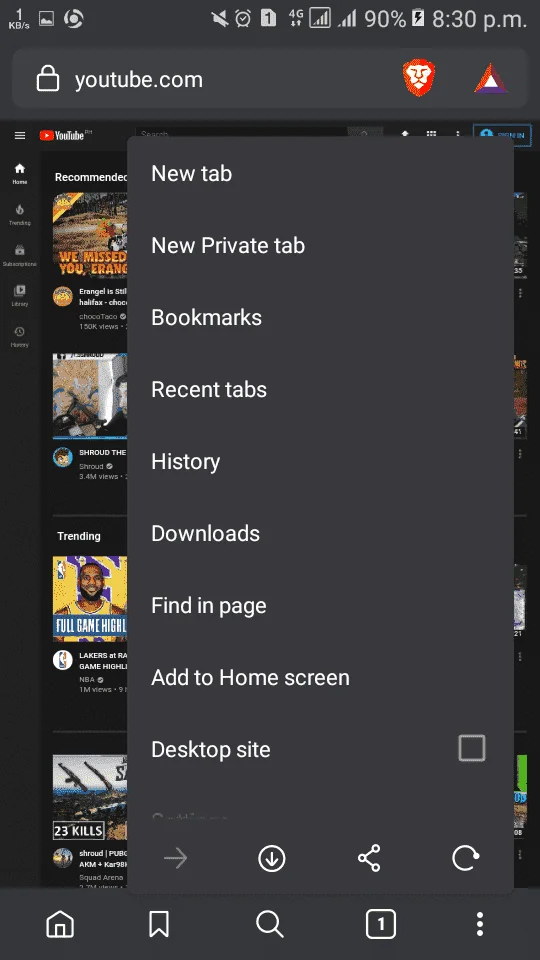Tap the Brave Rewards triangle icon
Image resolution: width=540 pixels, height=960 pixels.
pyautogui.click(x=491, y=79)
